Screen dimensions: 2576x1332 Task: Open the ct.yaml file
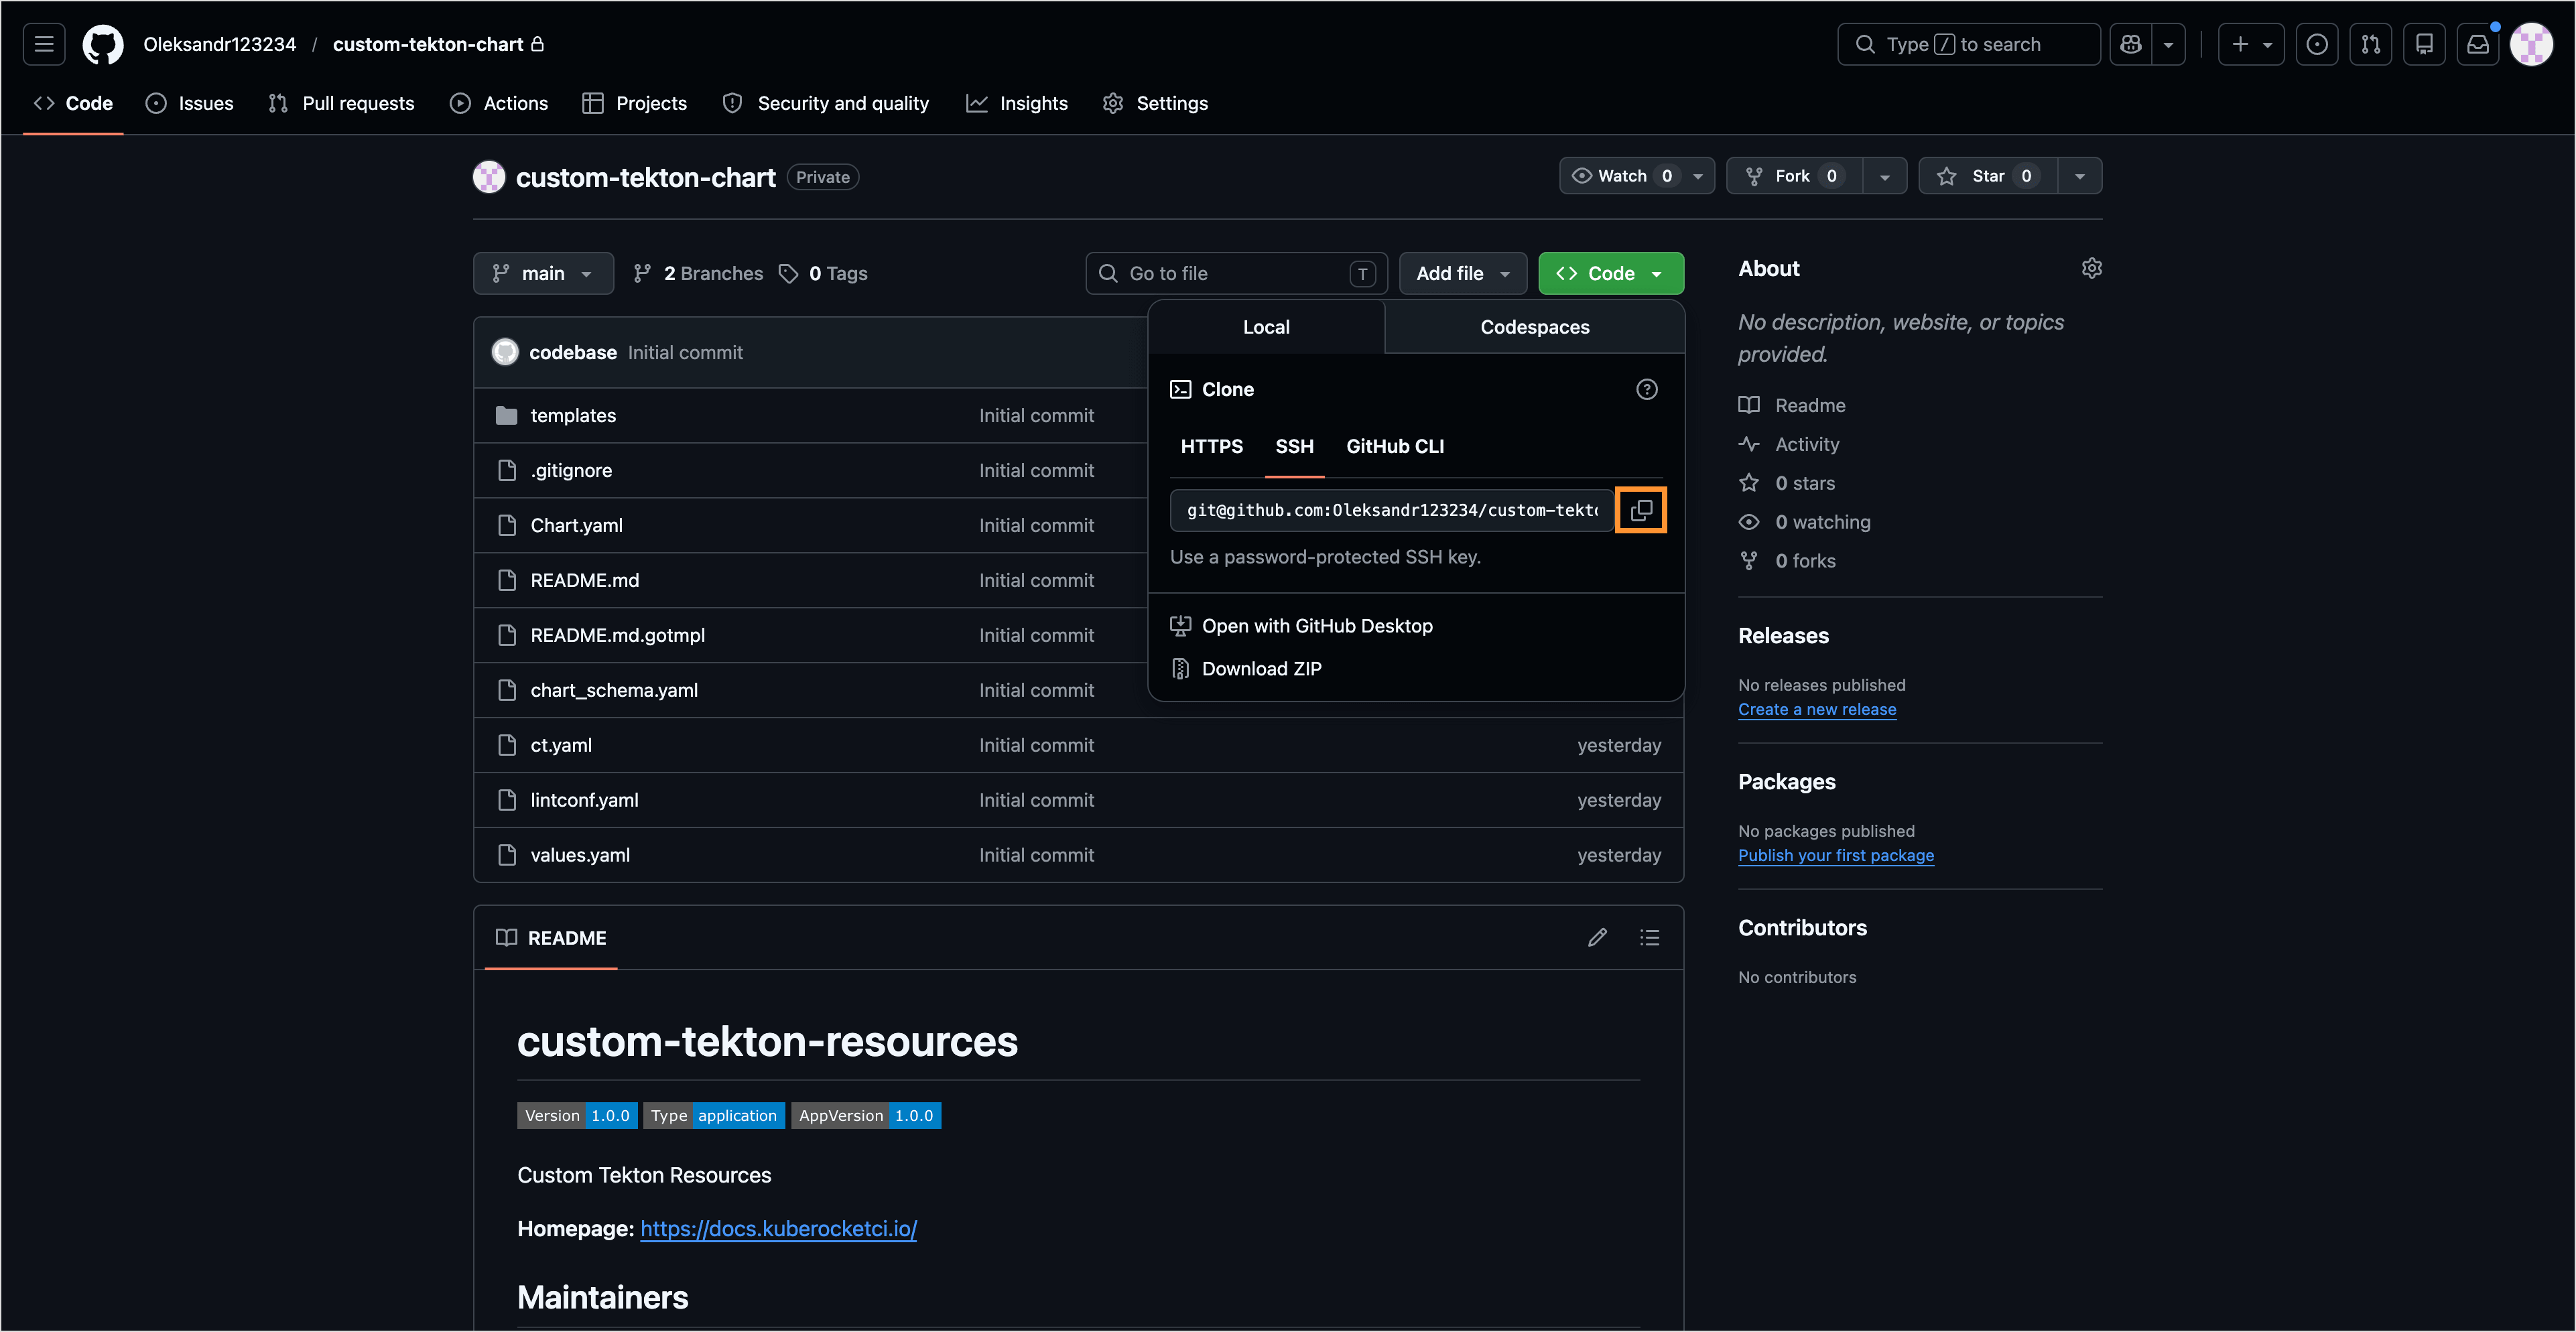point(561,745)
